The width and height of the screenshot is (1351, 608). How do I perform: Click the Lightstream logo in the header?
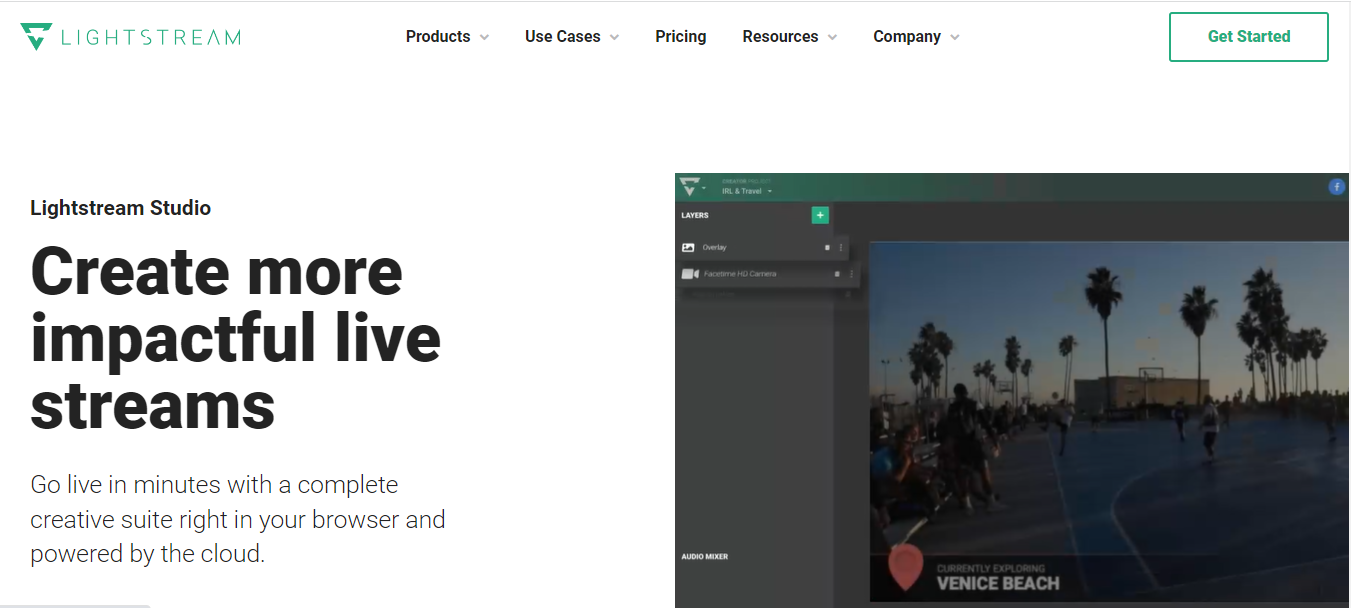click(x=131, y=37)
